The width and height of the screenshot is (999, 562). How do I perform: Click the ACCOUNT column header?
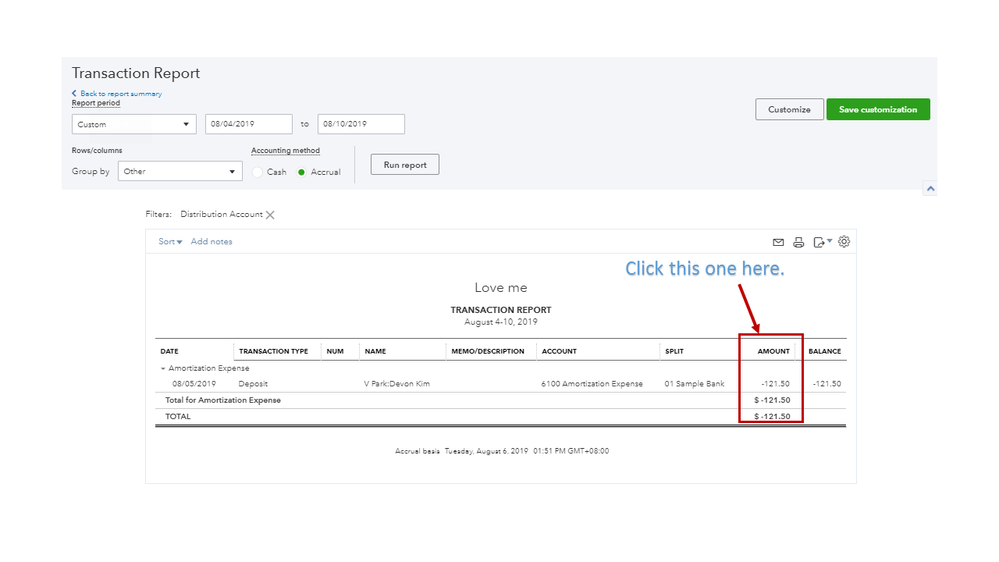tap(559, 351)
